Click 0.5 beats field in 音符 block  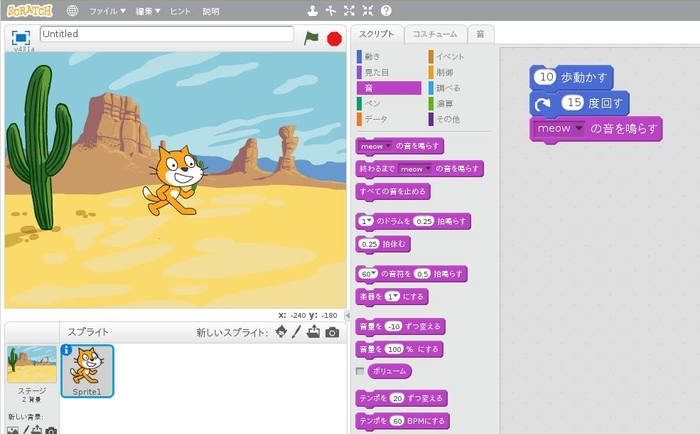[x=422, y=274]
